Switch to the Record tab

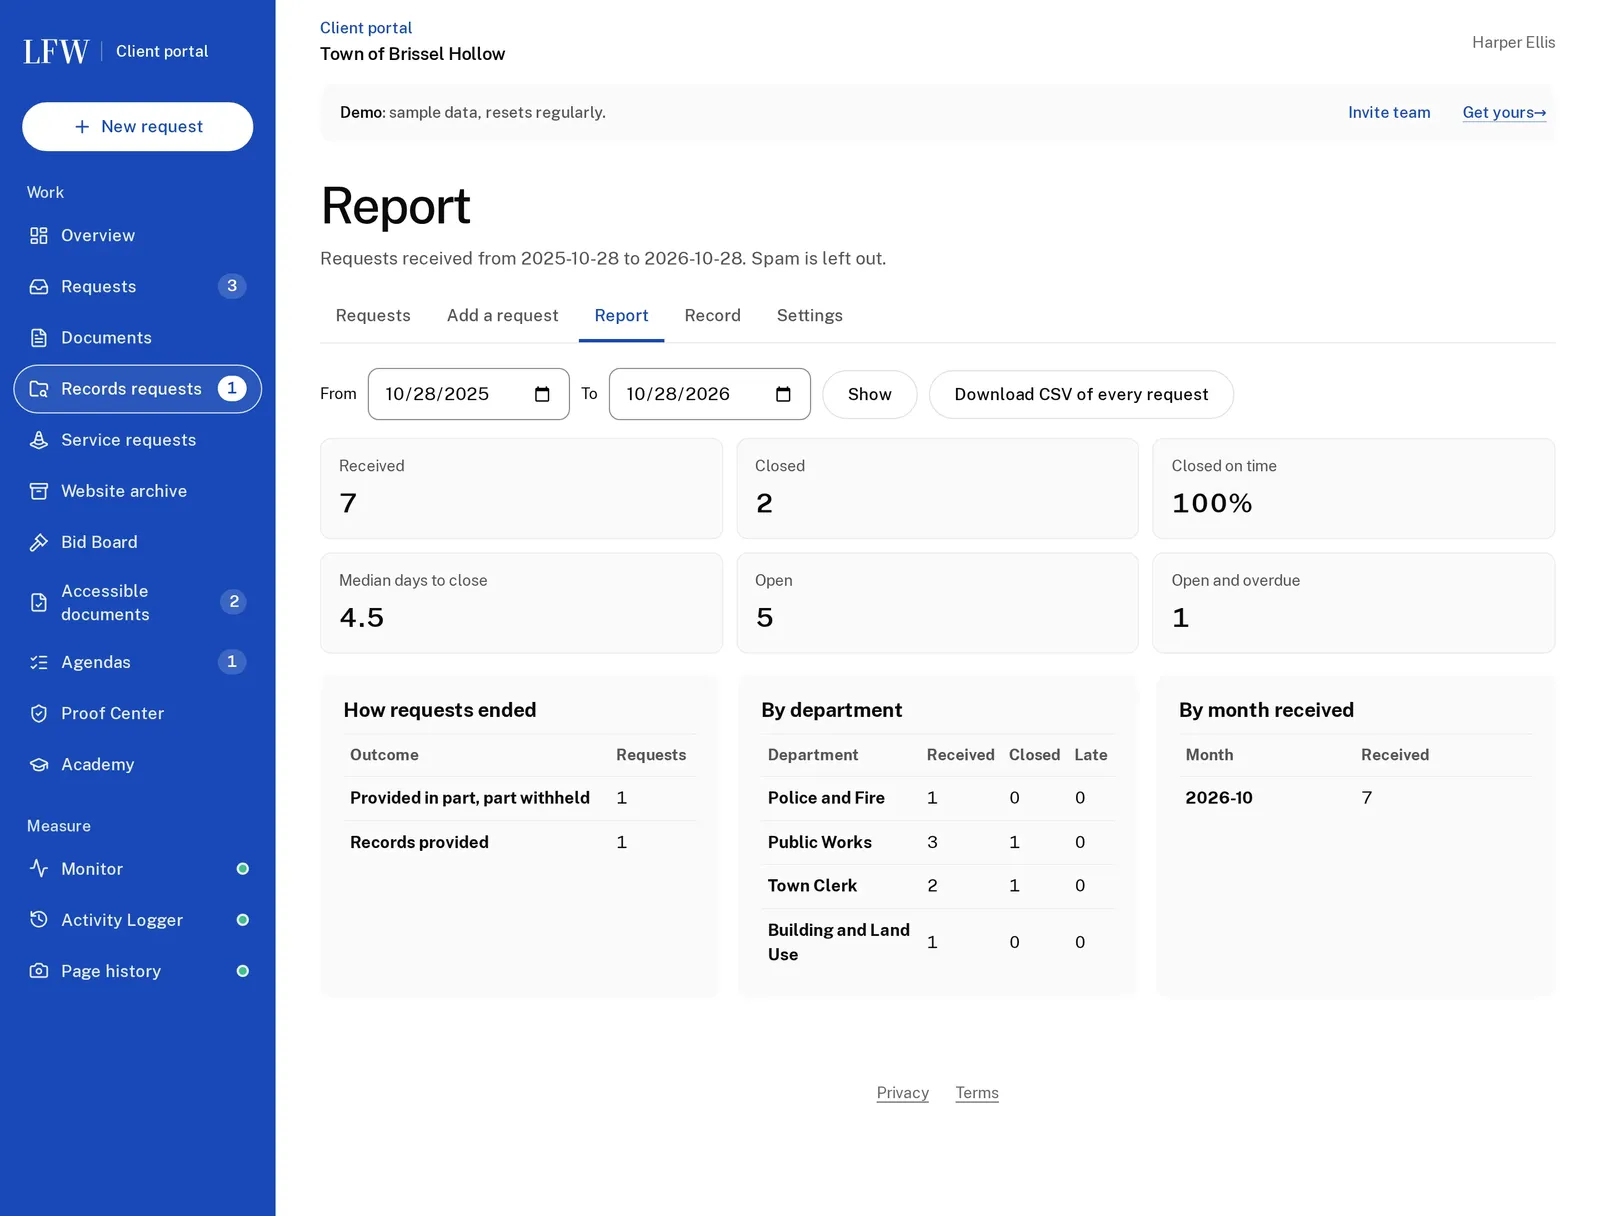point(712,316)
